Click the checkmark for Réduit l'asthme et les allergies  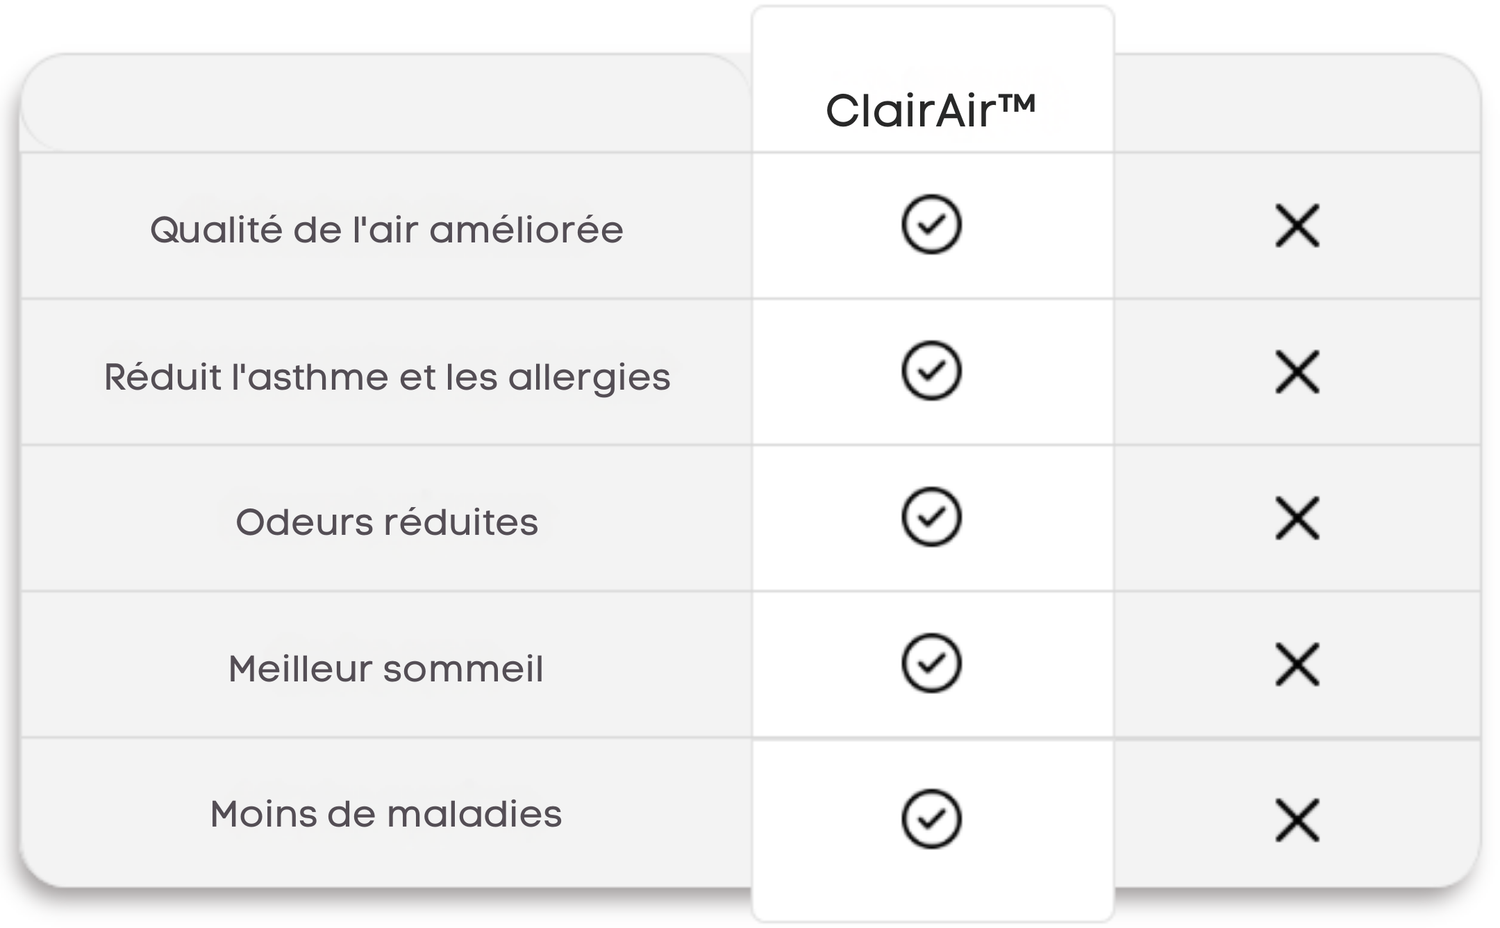[931, 371]
